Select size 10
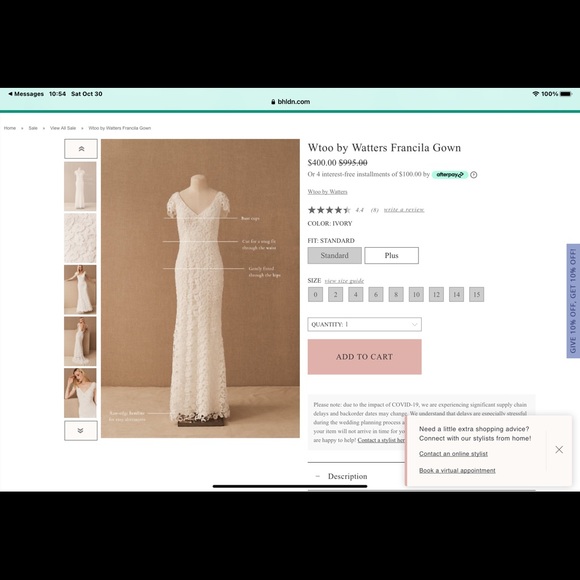Image resolution: width=580 pixels, height=580 pixels. click(x=416, y=294)
